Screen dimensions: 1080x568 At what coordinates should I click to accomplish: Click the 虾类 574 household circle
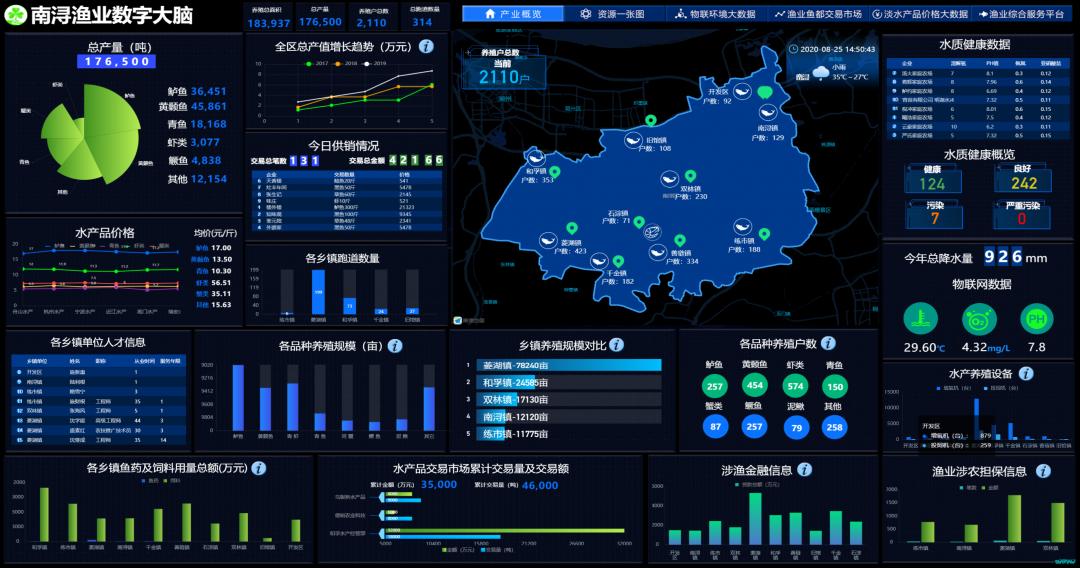[x=796, y=386]
